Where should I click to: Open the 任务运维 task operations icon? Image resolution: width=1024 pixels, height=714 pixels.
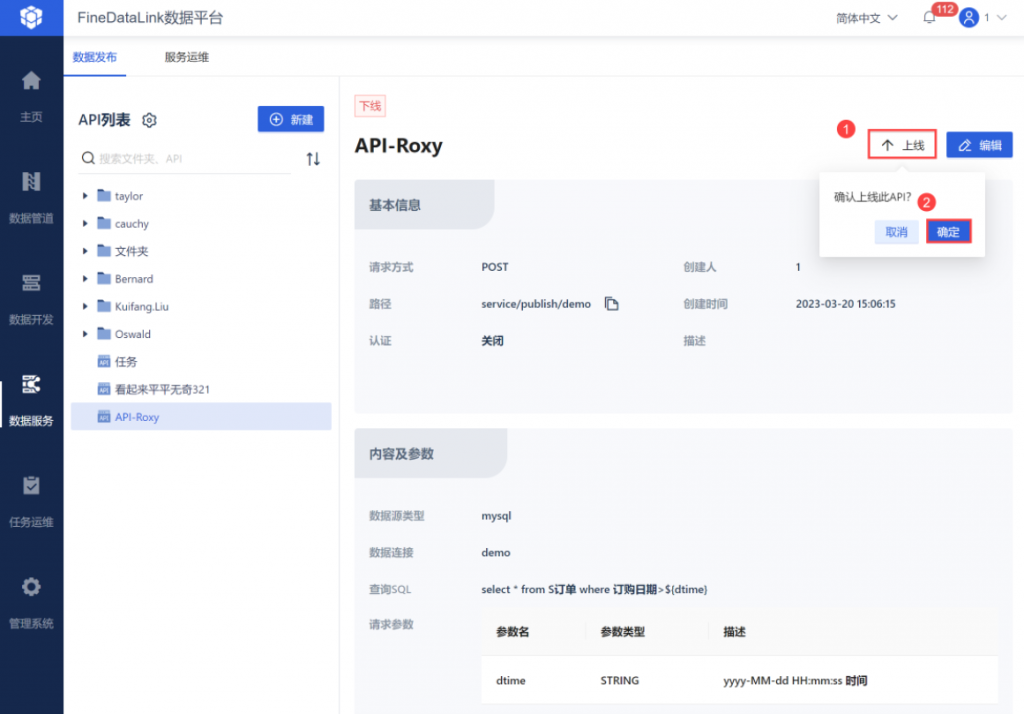point(31,485)
